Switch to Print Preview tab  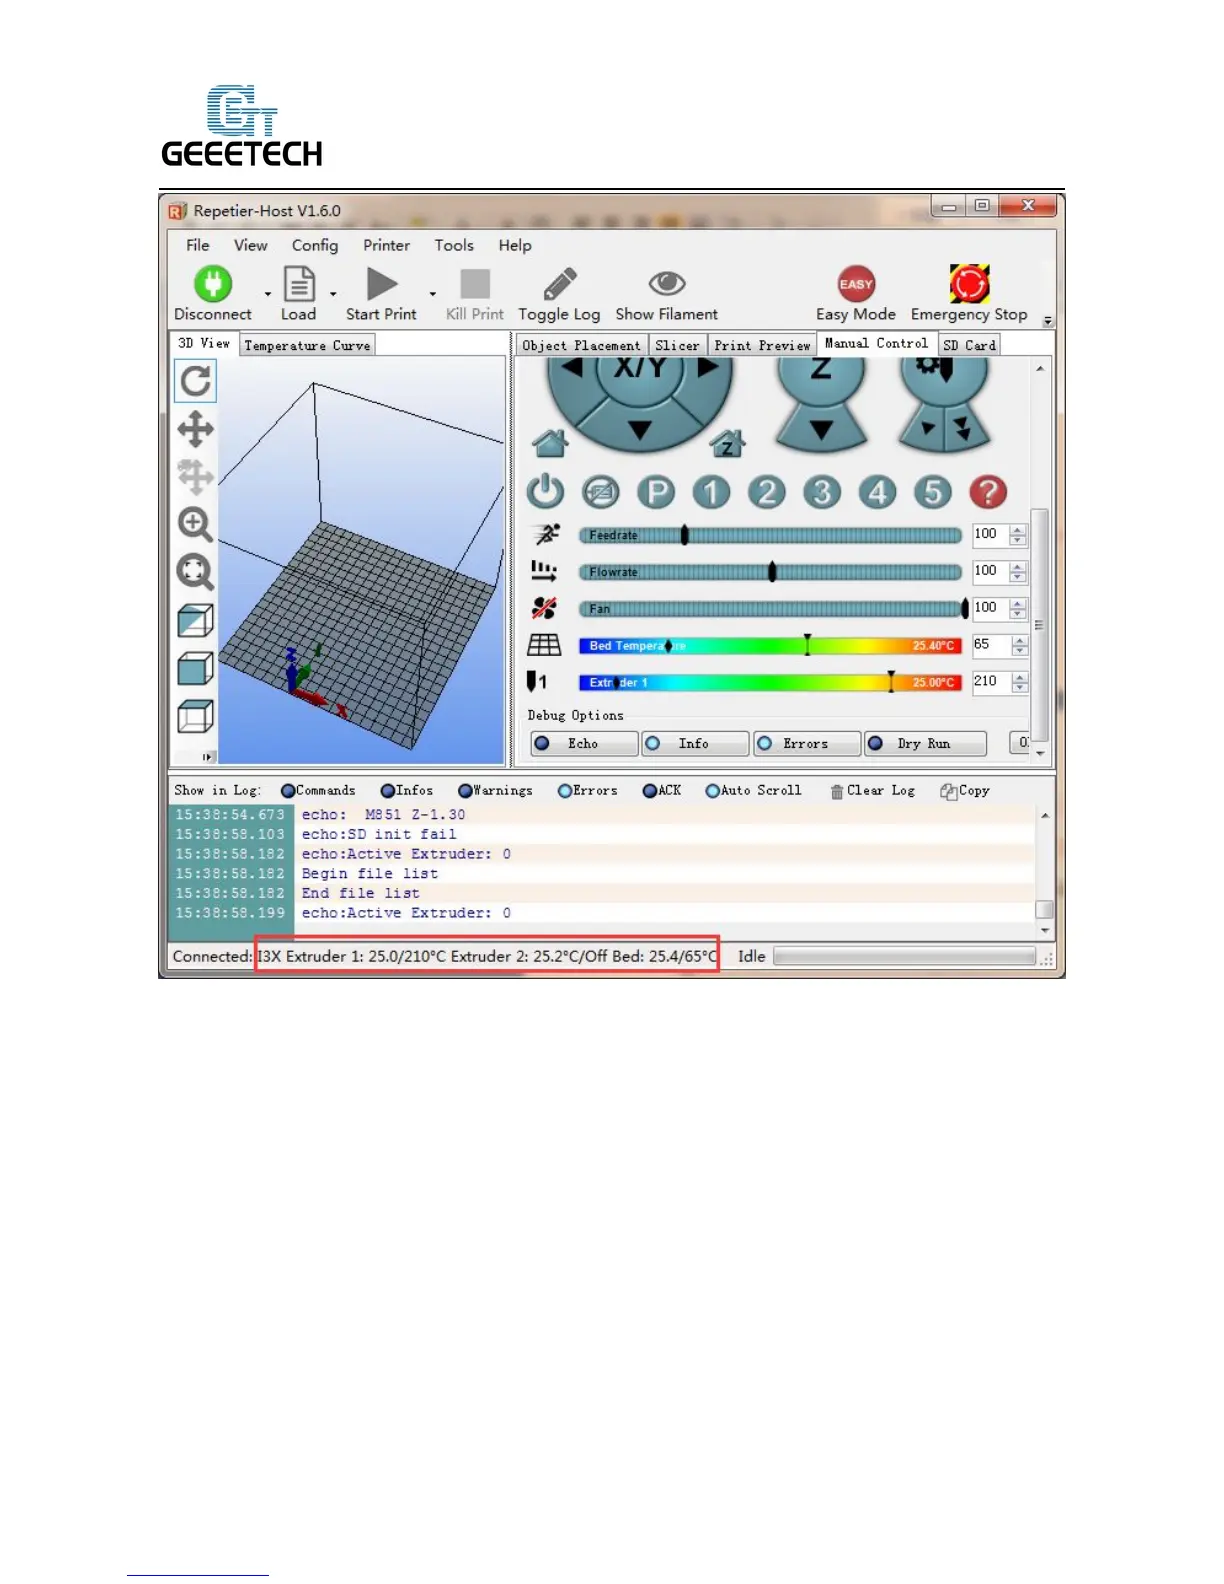click(762, 345)
